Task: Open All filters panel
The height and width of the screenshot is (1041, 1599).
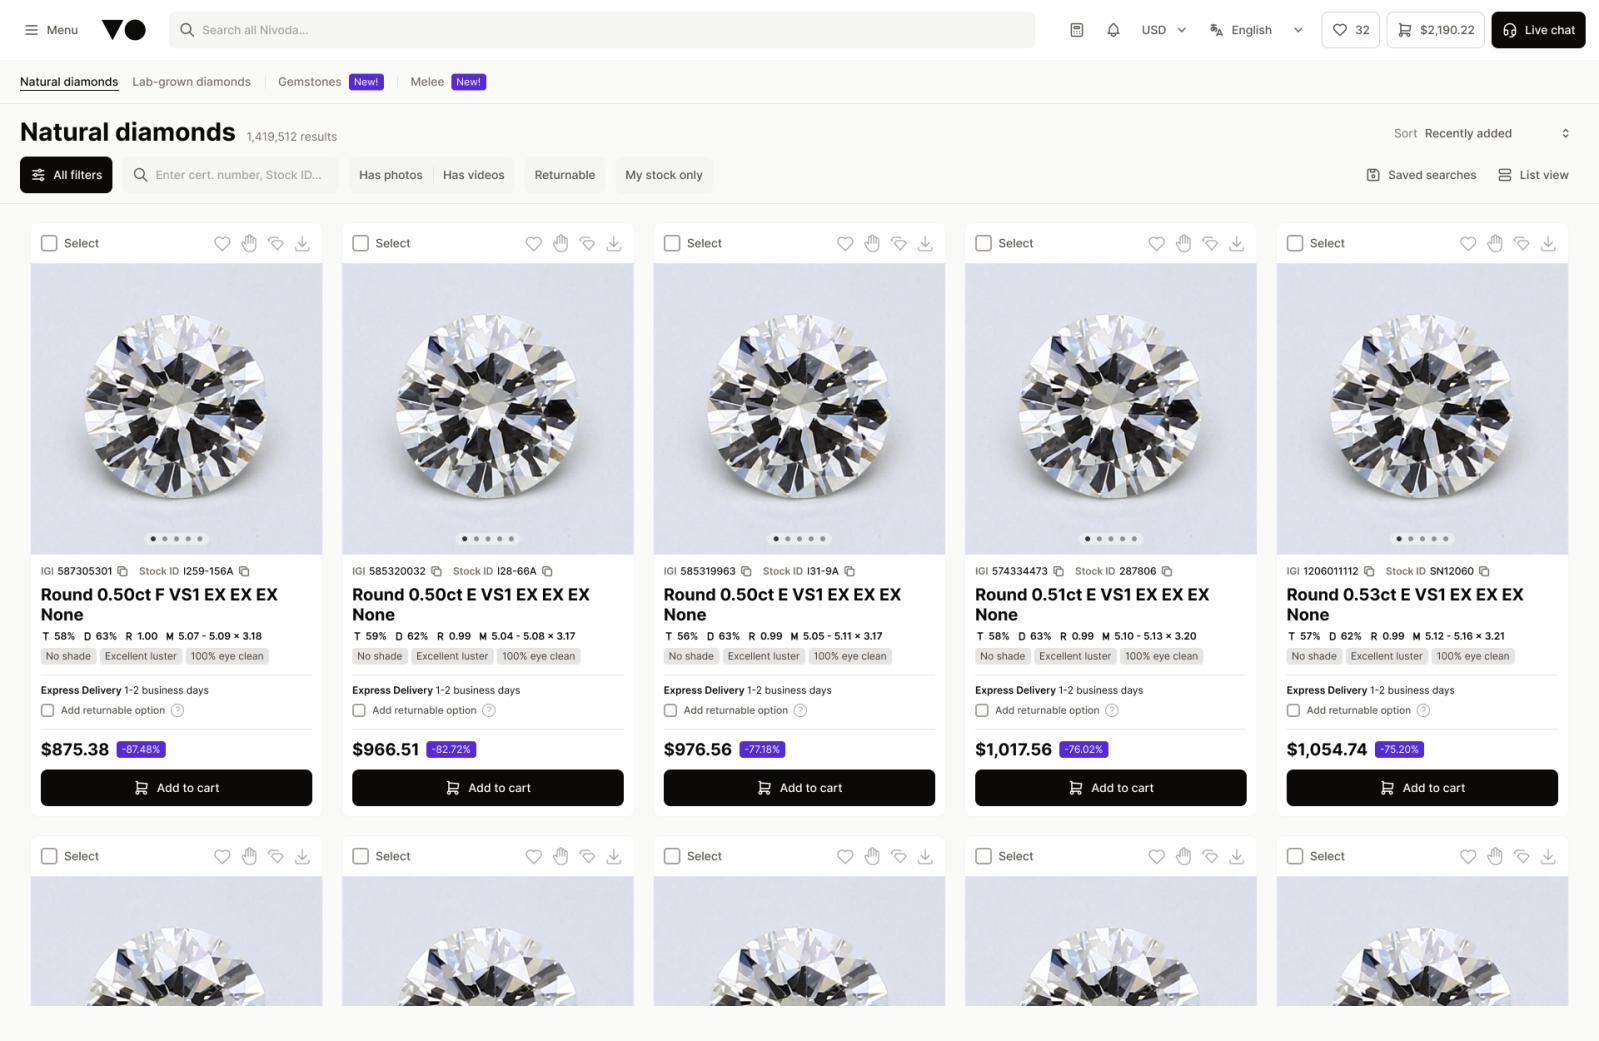Action: (66, 175)
